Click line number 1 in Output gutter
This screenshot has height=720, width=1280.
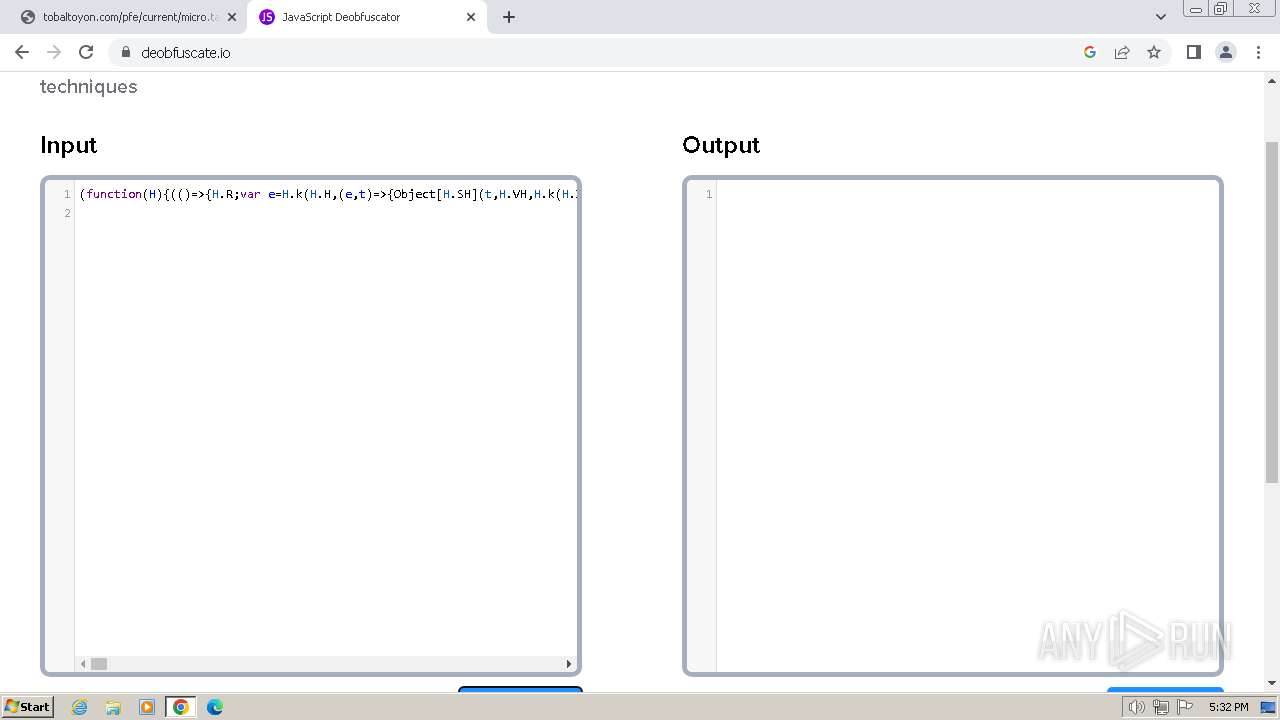click(709, 194)
